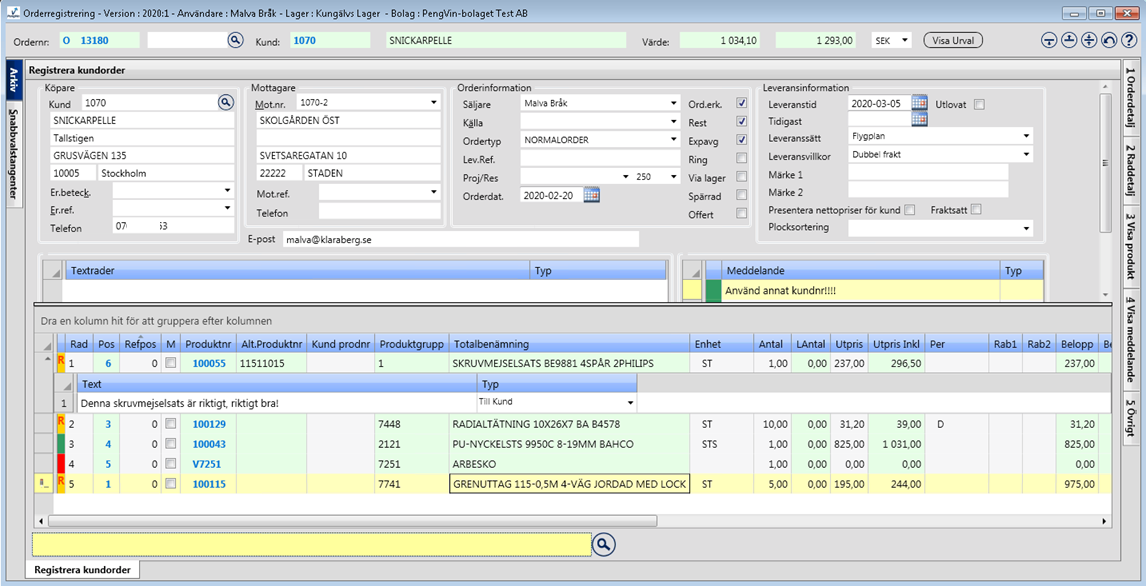Open product link 100129 in order rows
The image size is (1146, 586).
click(x=209, y=424)
